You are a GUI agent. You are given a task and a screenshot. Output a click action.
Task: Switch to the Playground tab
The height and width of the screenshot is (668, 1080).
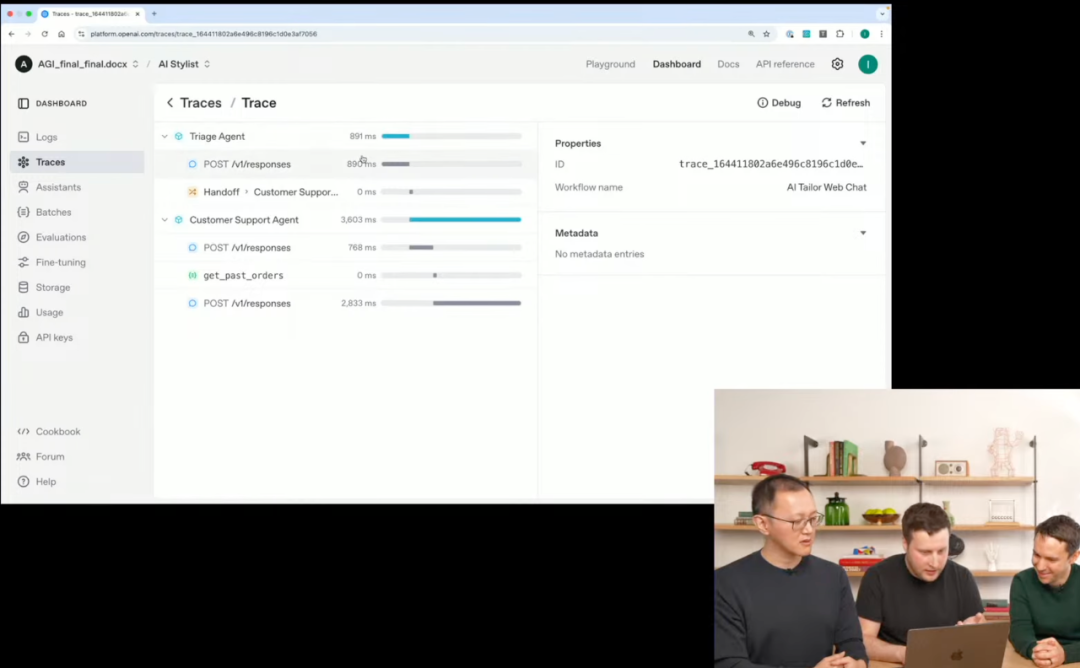[x=610, y=64]
